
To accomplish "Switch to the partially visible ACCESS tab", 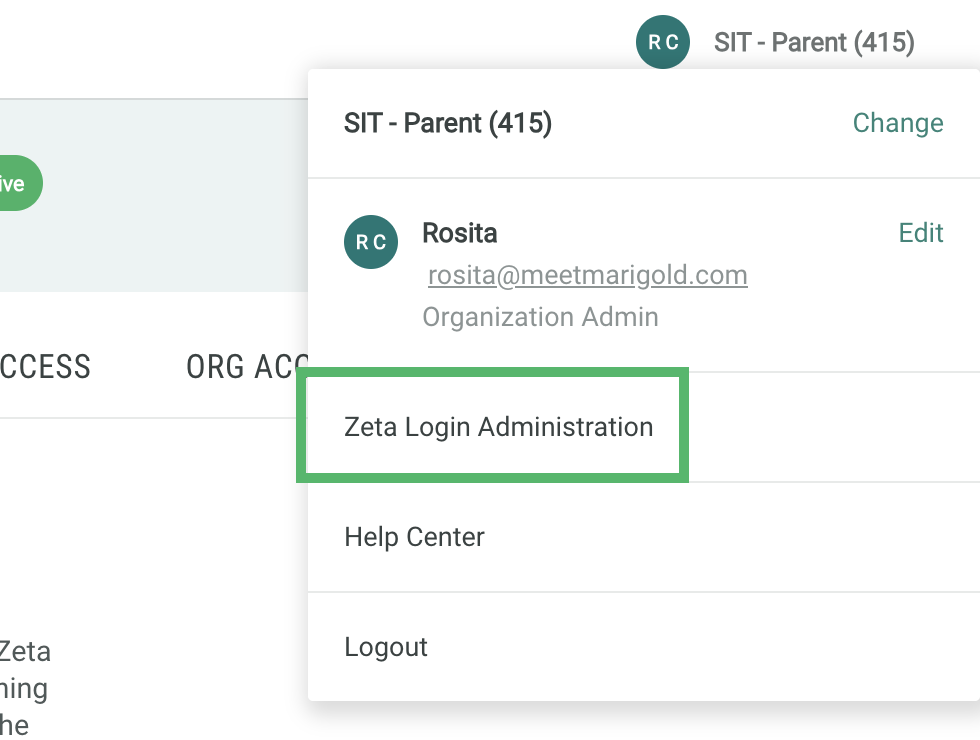I will [x=45, y=367].
